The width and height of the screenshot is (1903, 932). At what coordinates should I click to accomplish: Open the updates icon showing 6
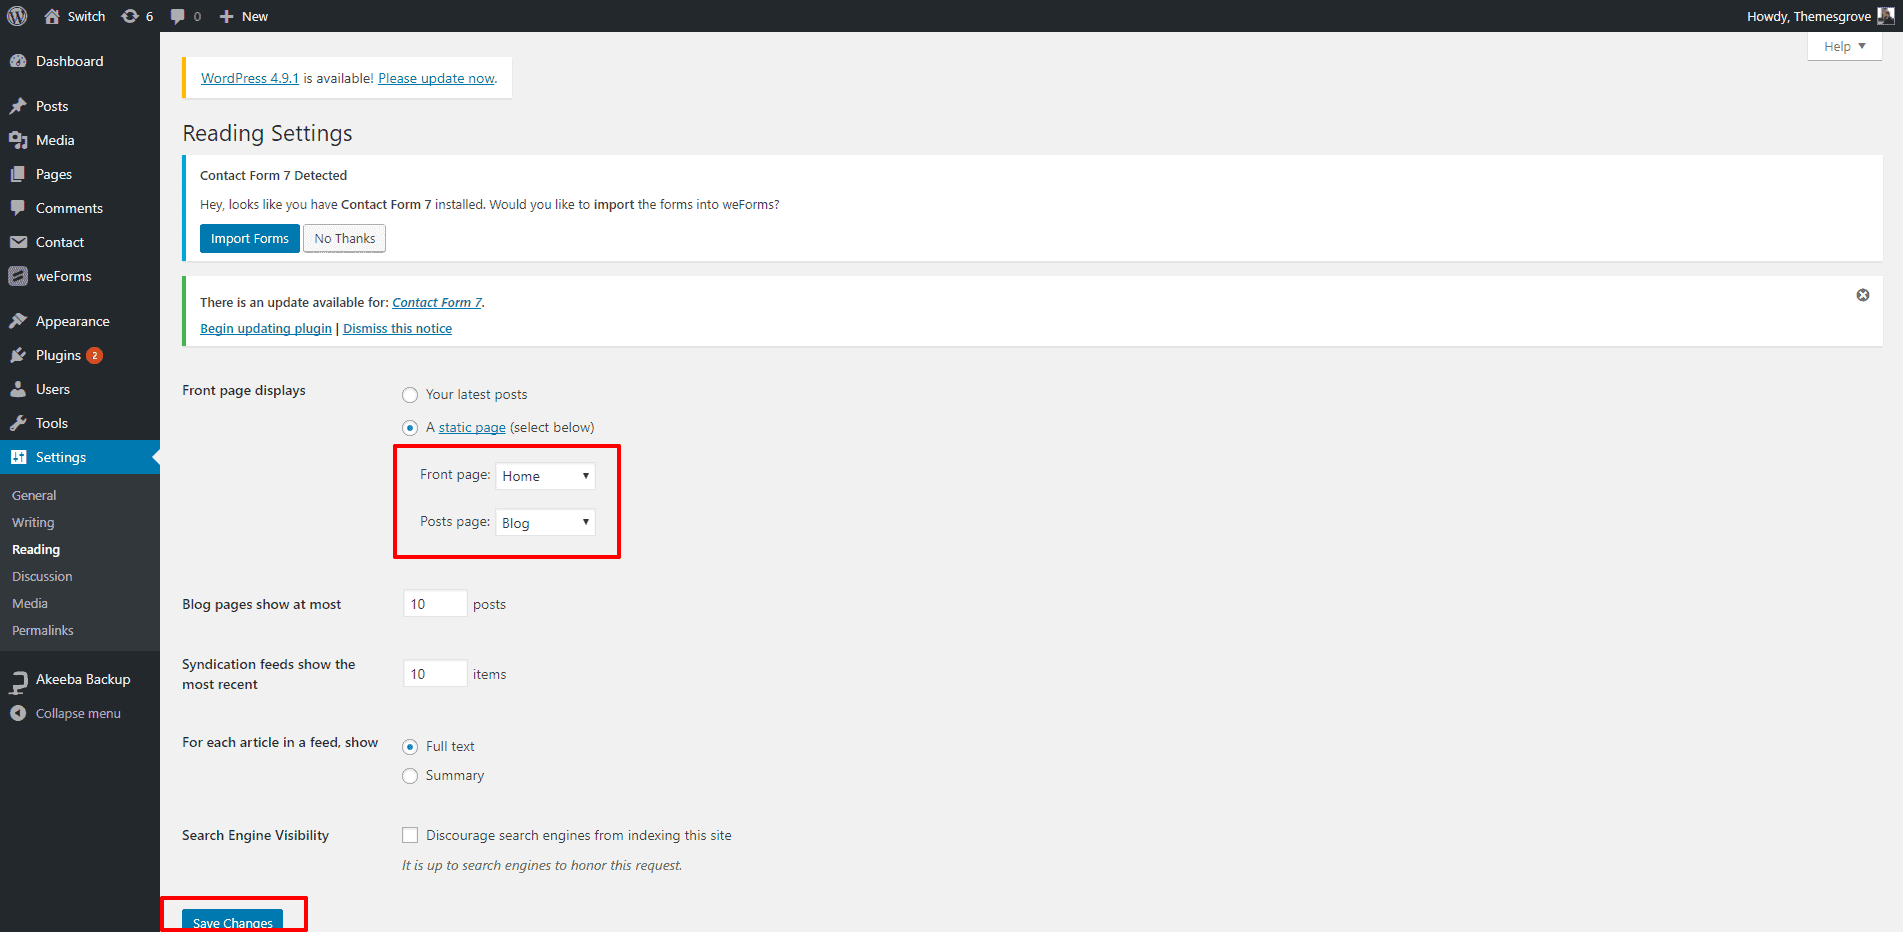pyautogui.click(x=131, y=16)
